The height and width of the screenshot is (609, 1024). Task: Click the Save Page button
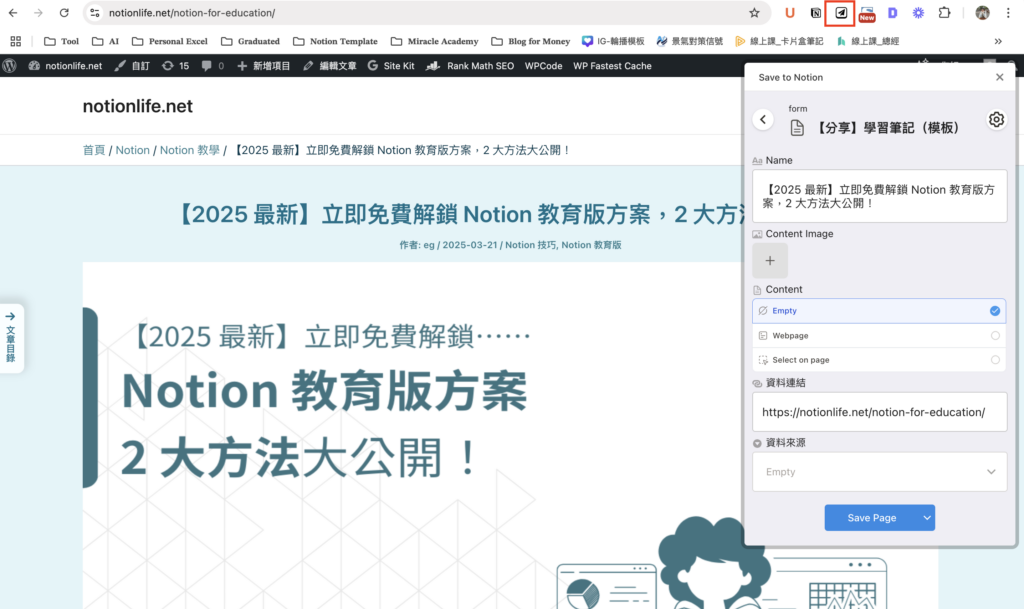[x=872, y=517]
